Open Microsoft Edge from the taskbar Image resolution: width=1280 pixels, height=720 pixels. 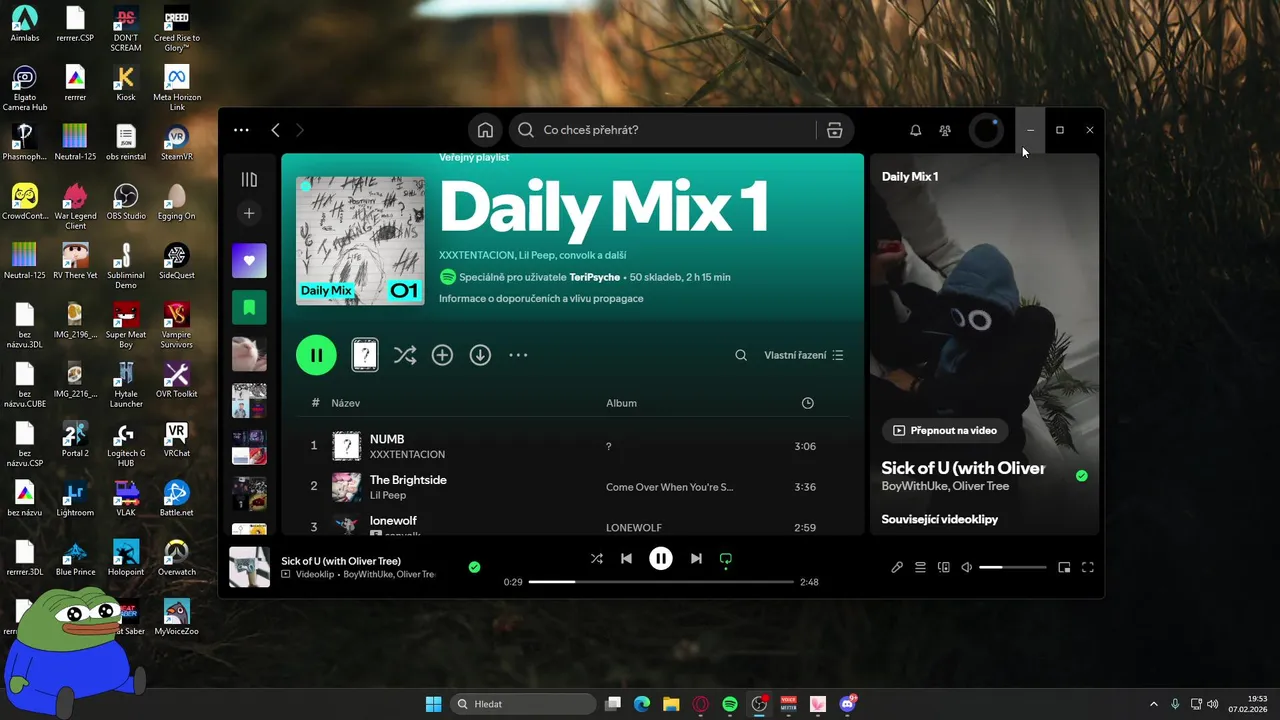tap(642, 704)
